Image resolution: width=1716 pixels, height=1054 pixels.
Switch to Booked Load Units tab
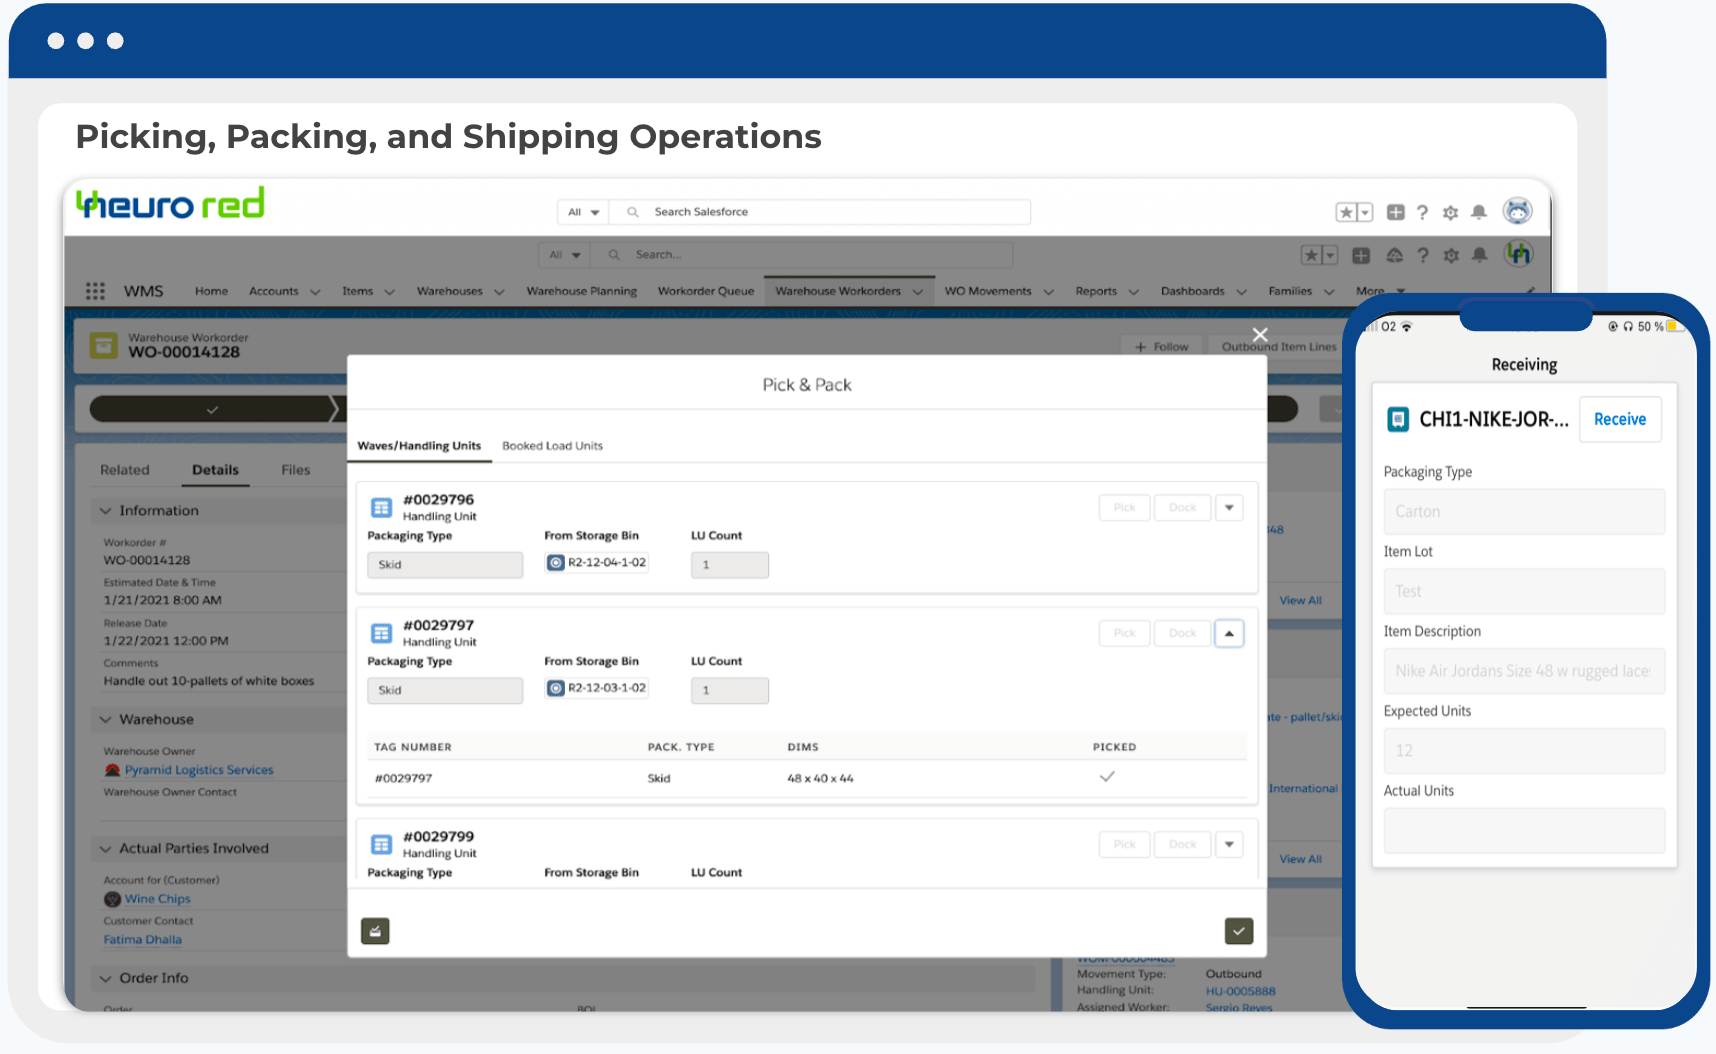(x=552, y=446)
